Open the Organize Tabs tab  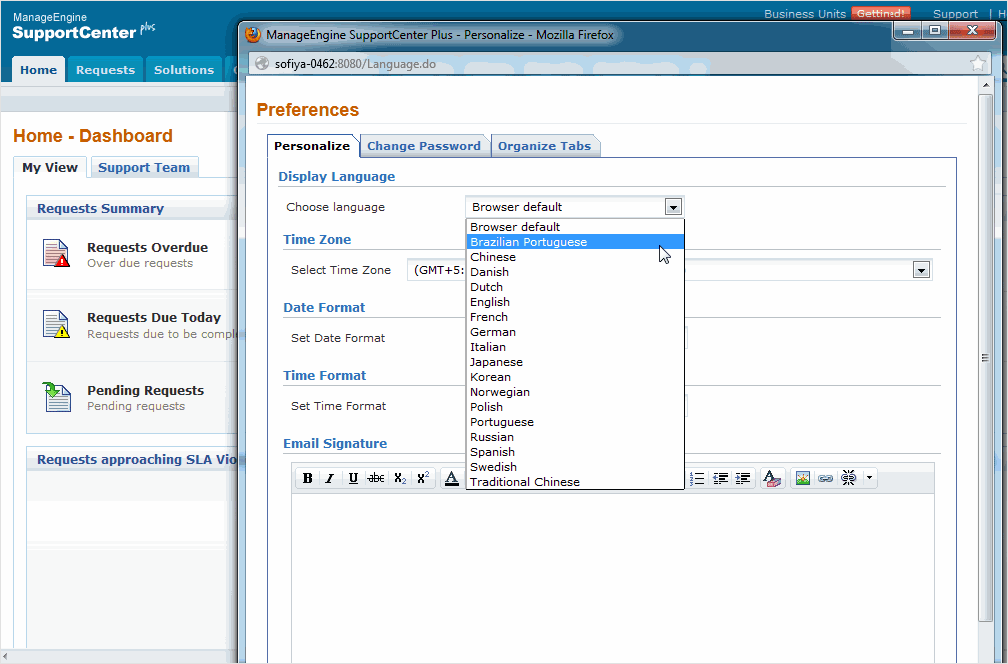(x=544, y=146)
